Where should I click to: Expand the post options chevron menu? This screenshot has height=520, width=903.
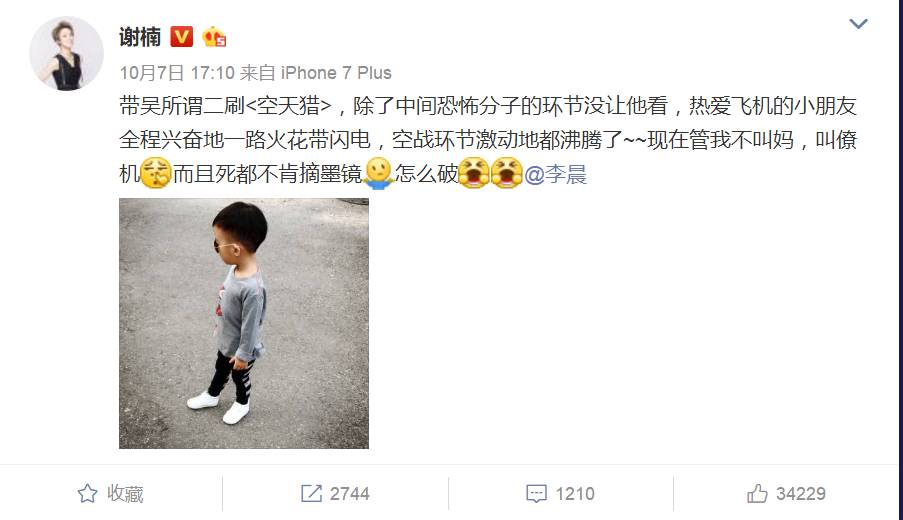[858, 24]
